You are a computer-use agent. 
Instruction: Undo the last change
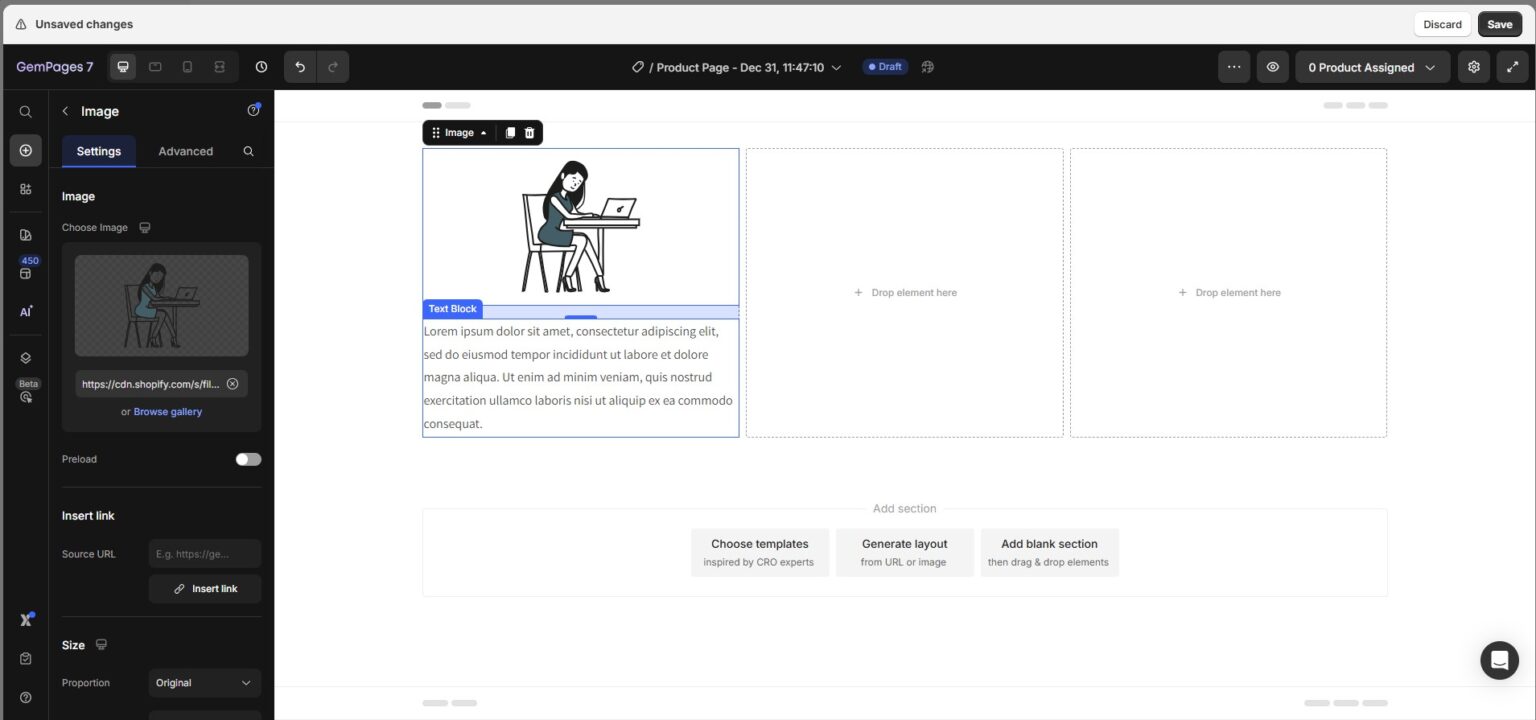[300, 67]
